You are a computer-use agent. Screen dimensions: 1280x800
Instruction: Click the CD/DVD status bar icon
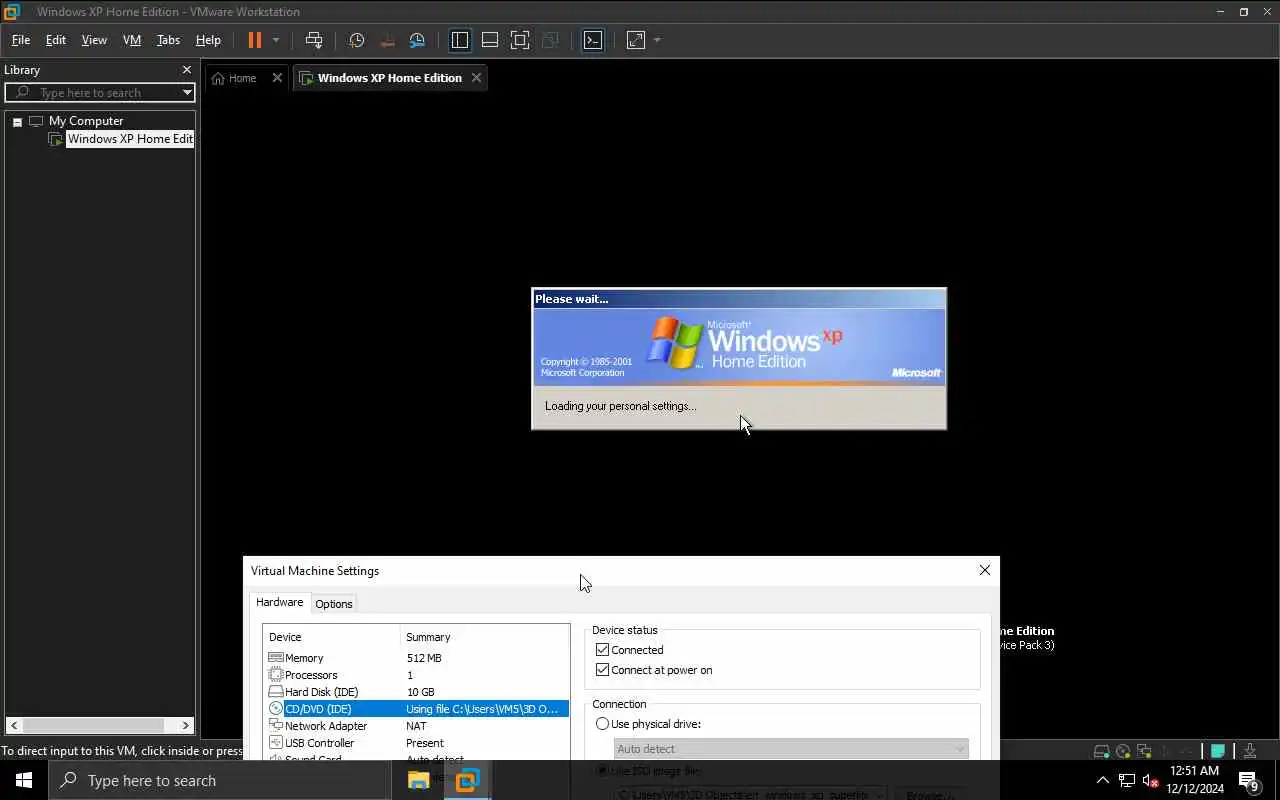[x=1123, y=751]
